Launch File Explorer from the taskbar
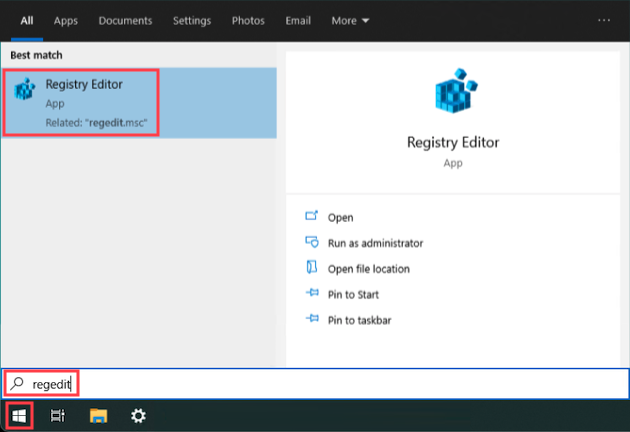Viewport: 630px width, 432px height. 98,415
